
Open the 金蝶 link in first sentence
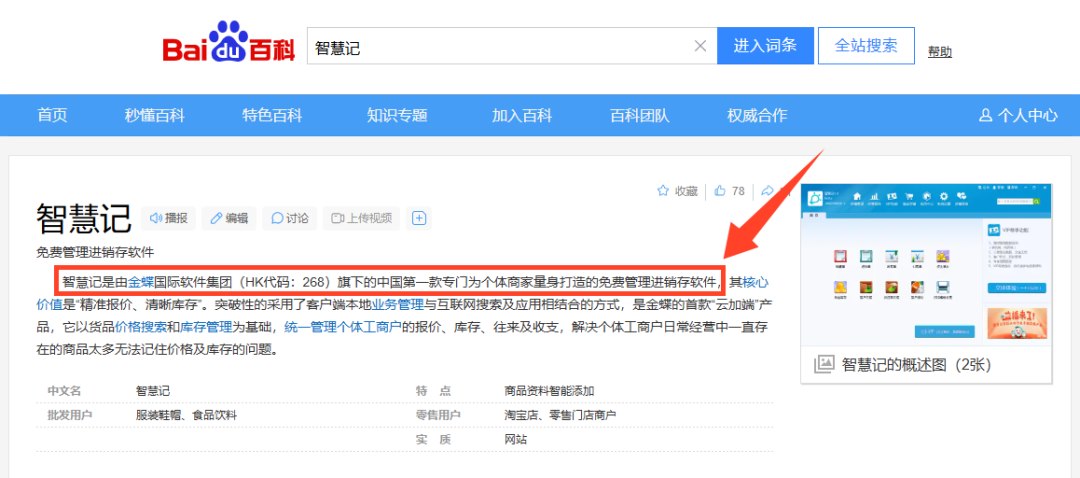[141, 282]
